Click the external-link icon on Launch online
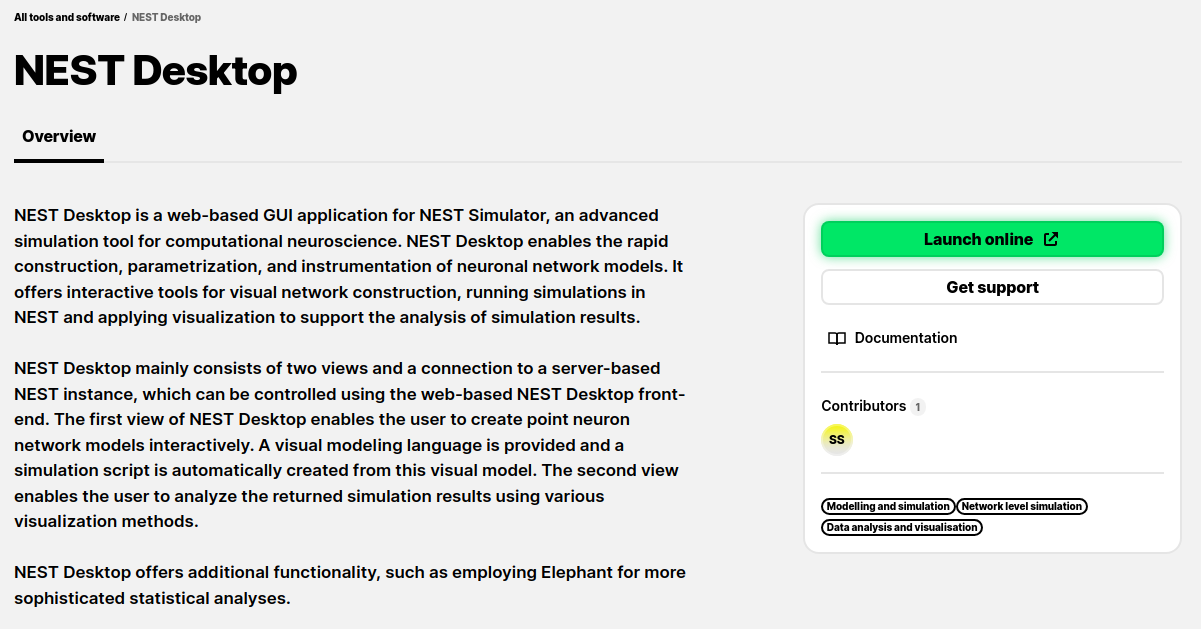Image resolution: width=1201 pixels, height=629 pixels. point(1051,239)
